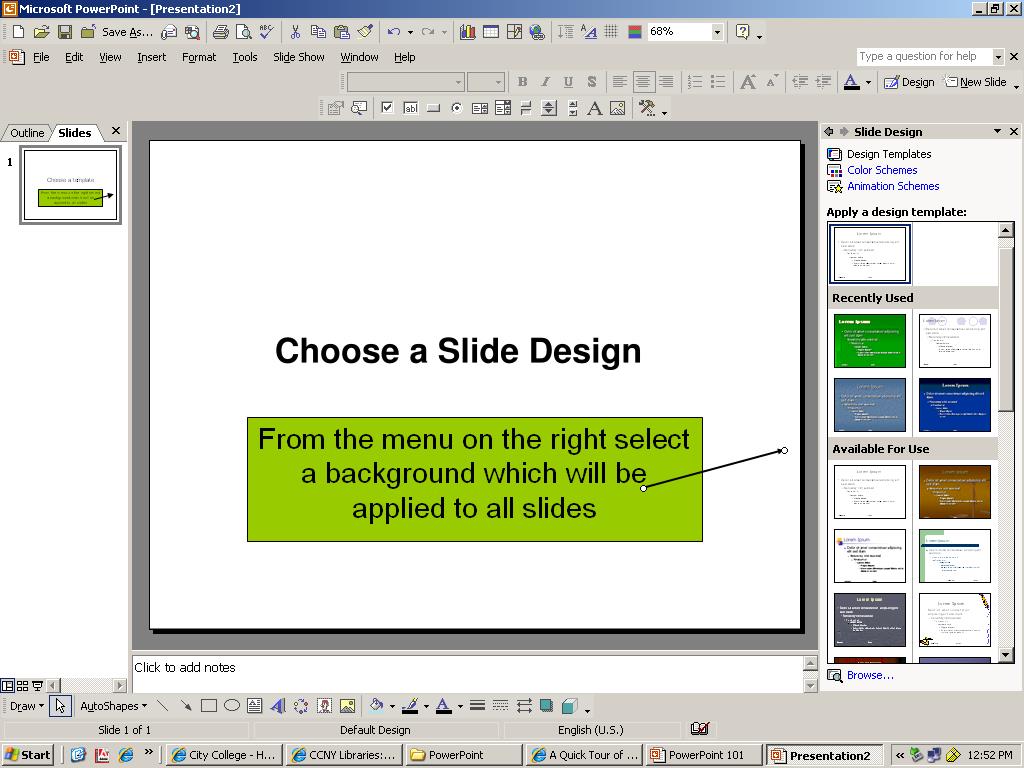Open the Draw menu dropdown
Viewport: 1024px width, 768px height.
pyautogui.click(x=27, y=706)
